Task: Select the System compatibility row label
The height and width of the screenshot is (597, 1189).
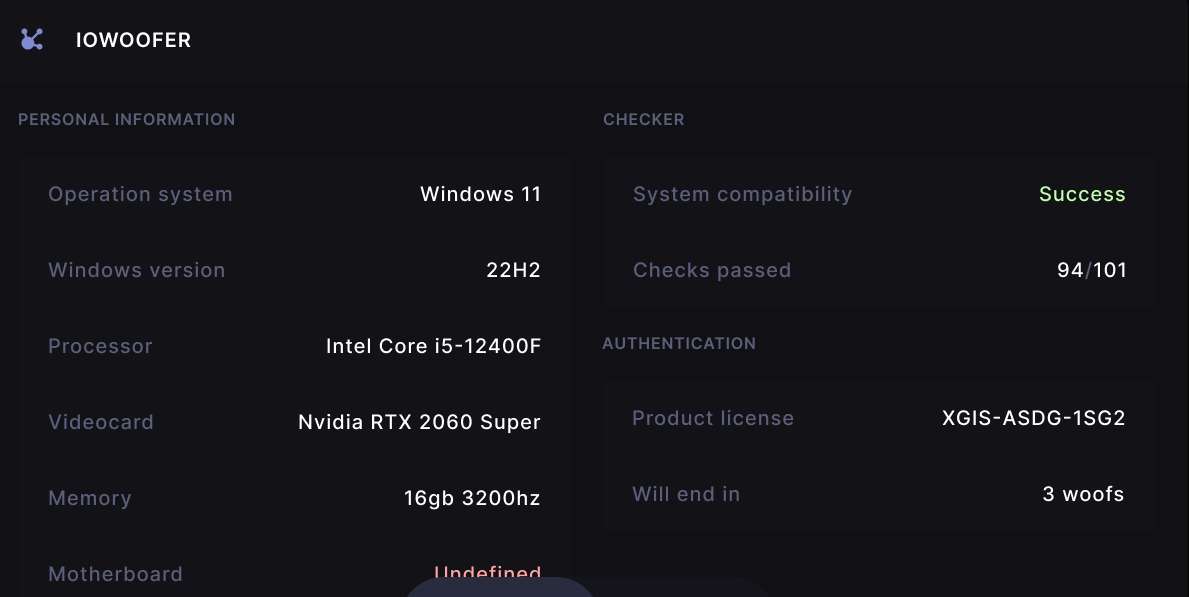Action: [742, 194]
